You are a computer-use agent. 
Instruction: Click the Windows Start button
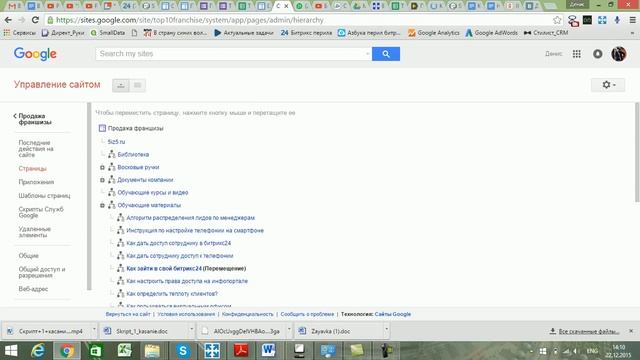pos(11,351)
